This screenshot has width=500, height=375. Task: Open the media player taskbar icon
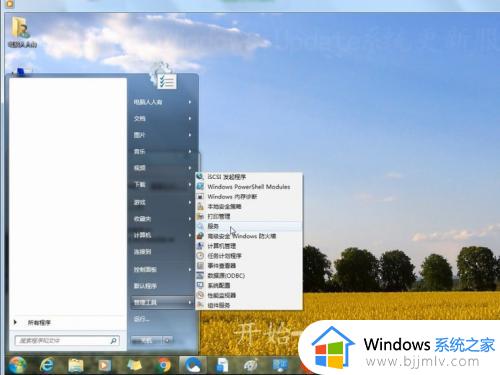click(105, 365)
